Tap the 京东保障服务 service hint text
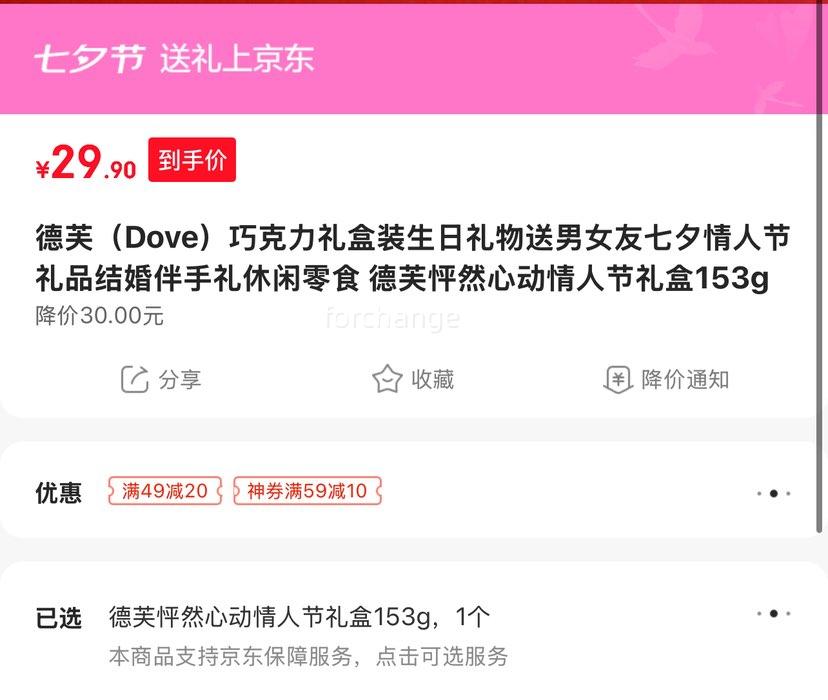The width and height of the screenshot is (828, 700). point(308,656)
